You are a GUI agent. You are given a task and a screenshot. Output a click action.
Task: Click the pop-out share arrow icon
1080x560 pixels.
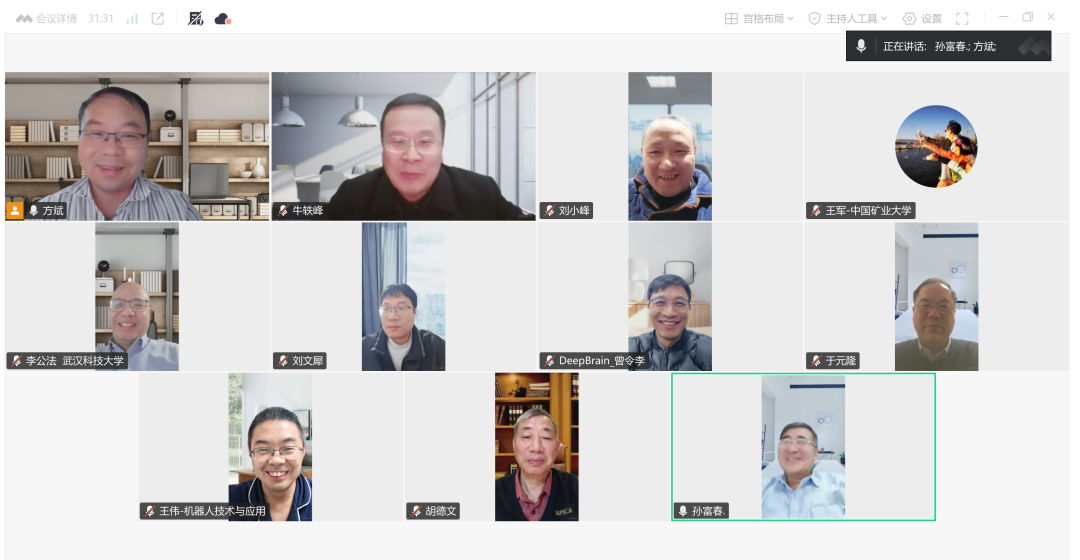158,19
